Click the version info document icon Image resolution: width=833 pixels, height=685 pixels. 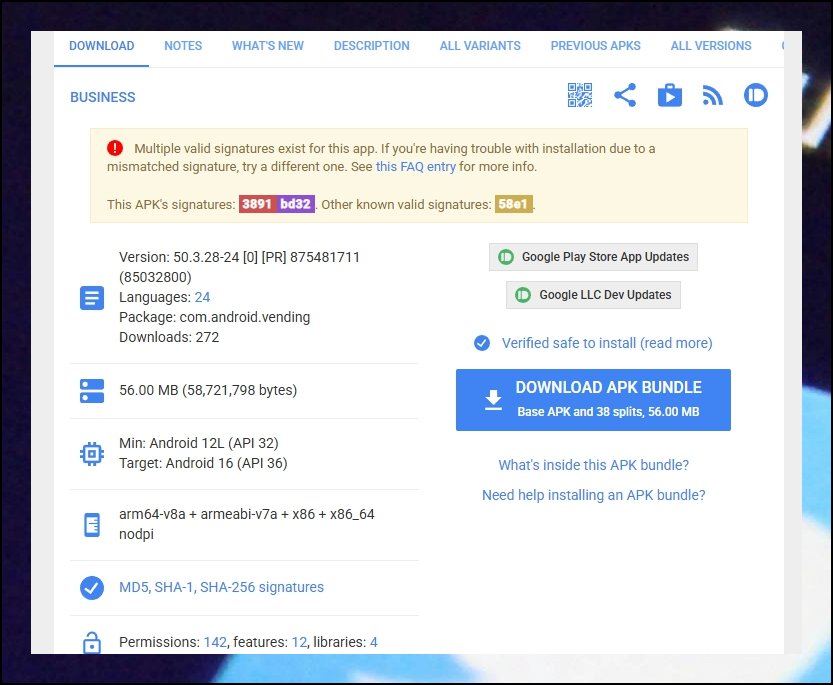[x=92, y=298]
